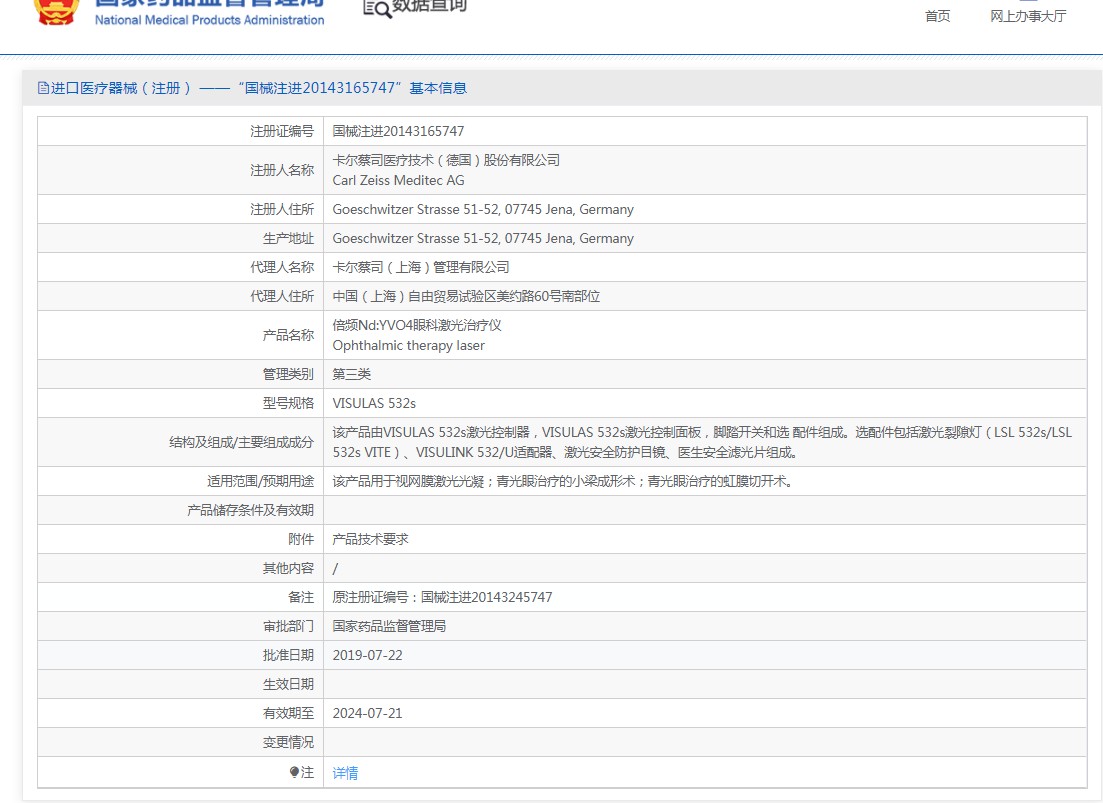
Task: Click the 产品名称 label cell
Action: (x=180, y=335)
